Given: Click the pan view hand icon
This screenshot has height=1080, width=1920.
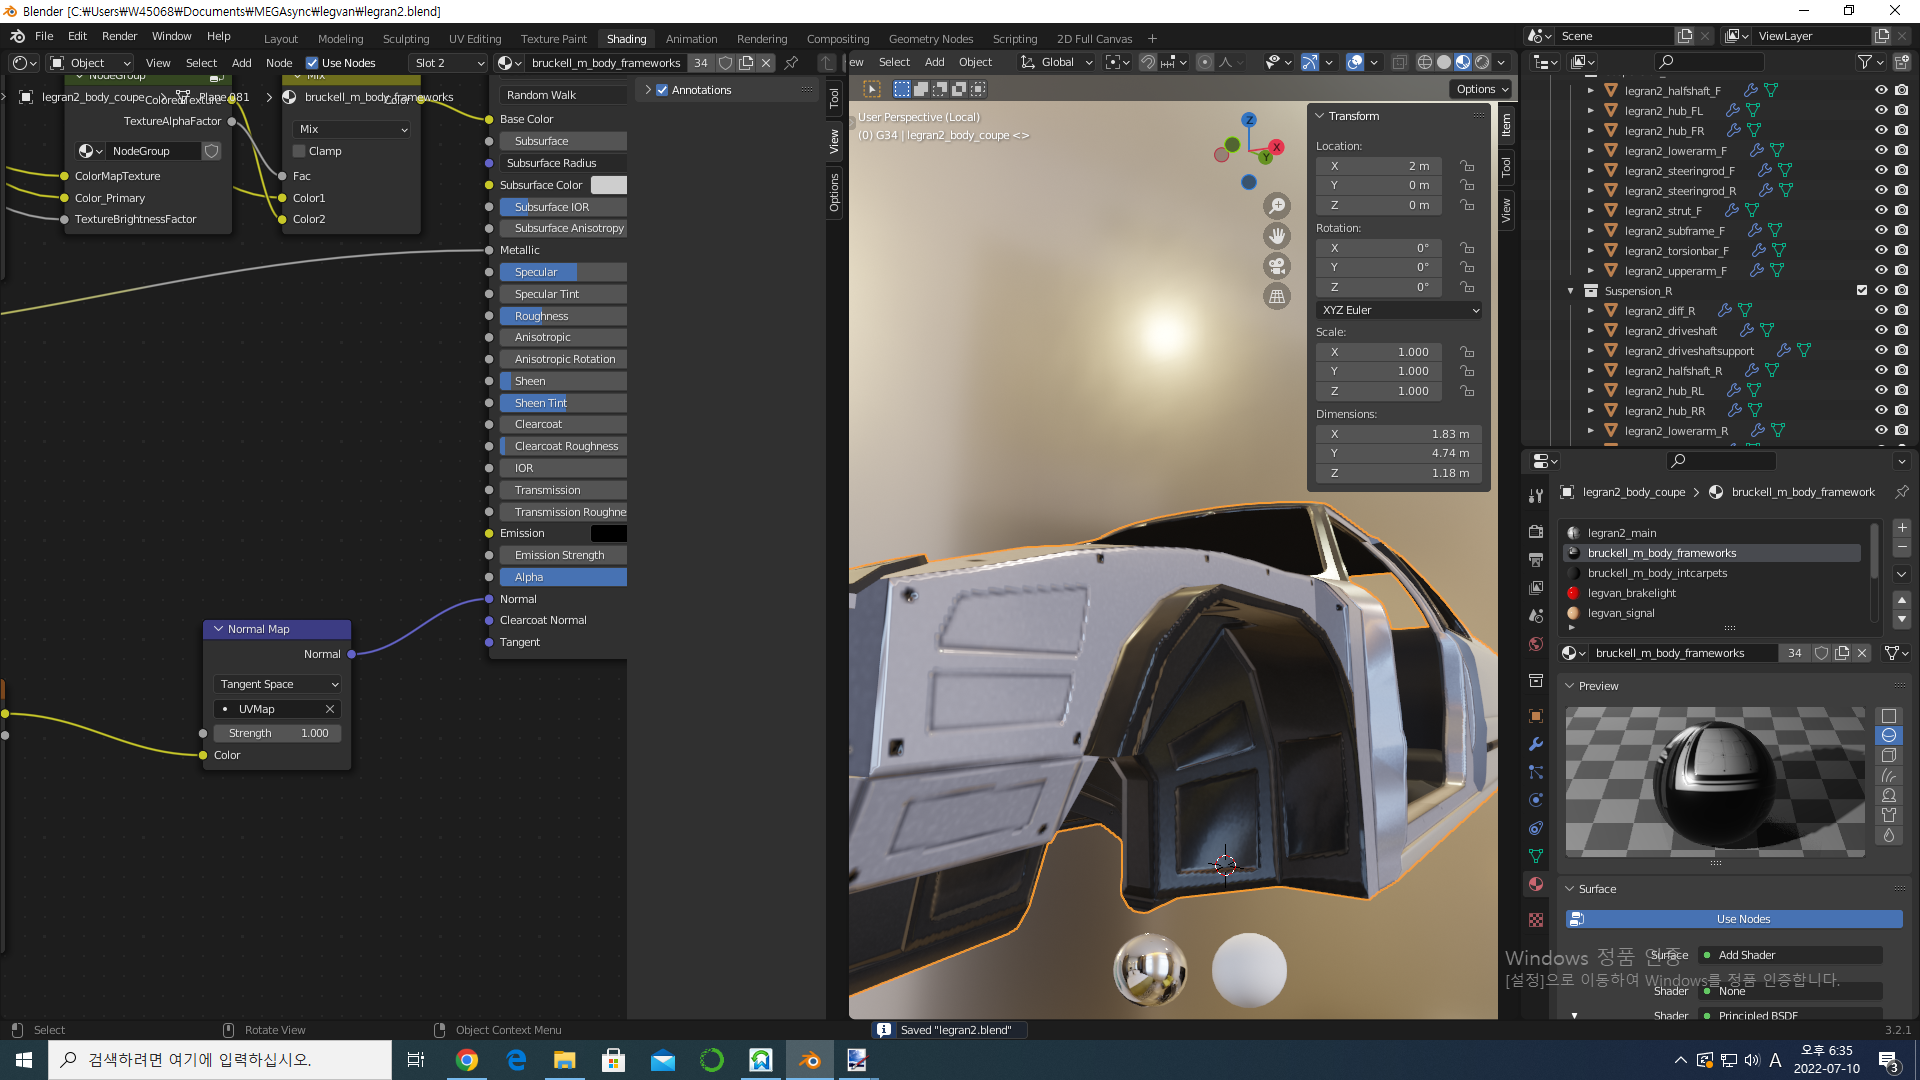Looking at the screenshot, I should (x=1277, y=236).
